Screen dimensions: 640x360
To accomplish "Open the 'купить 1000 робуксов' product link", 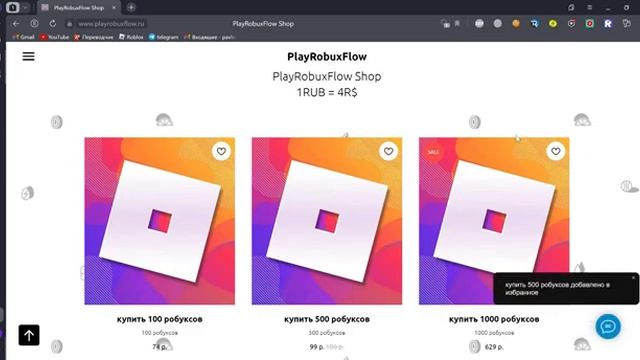I will tap(494, 319).
